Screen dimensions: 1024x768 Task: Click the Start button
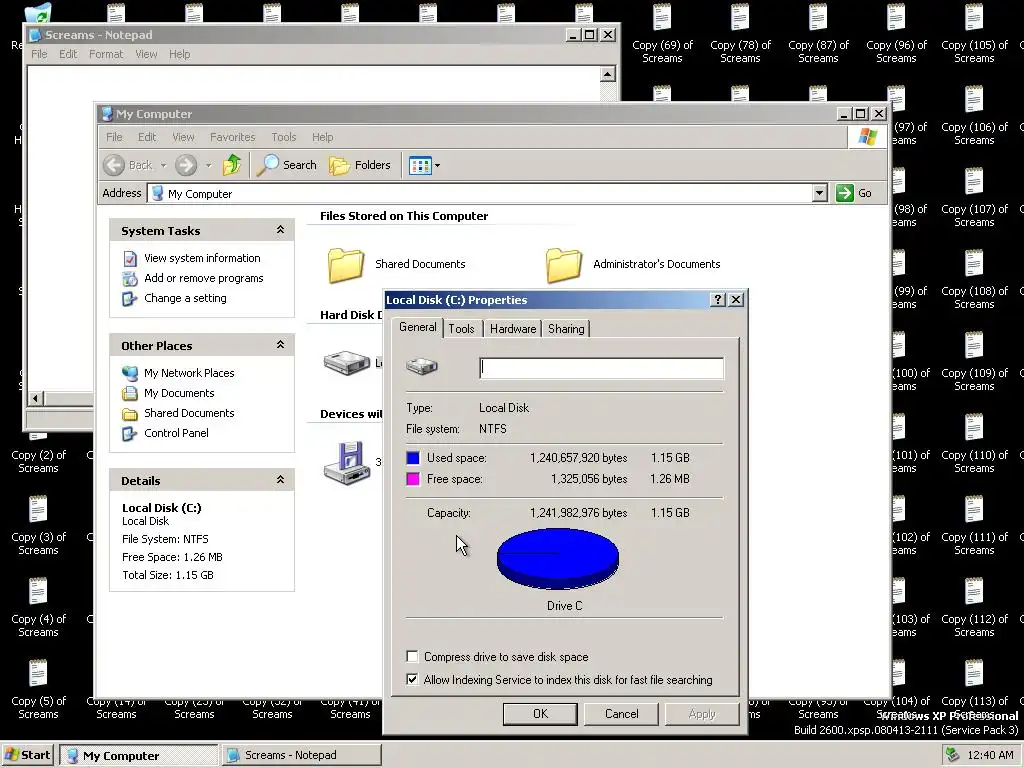click(27, 755)
